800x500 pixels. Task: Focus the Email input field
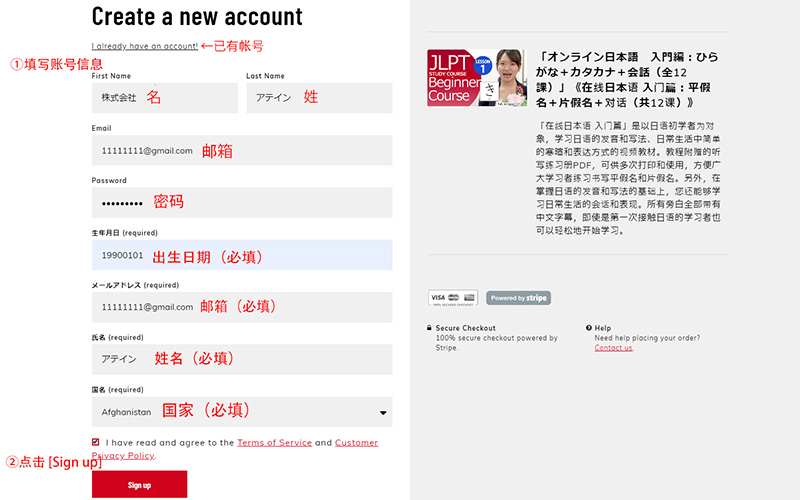click(x=241, y=150)
